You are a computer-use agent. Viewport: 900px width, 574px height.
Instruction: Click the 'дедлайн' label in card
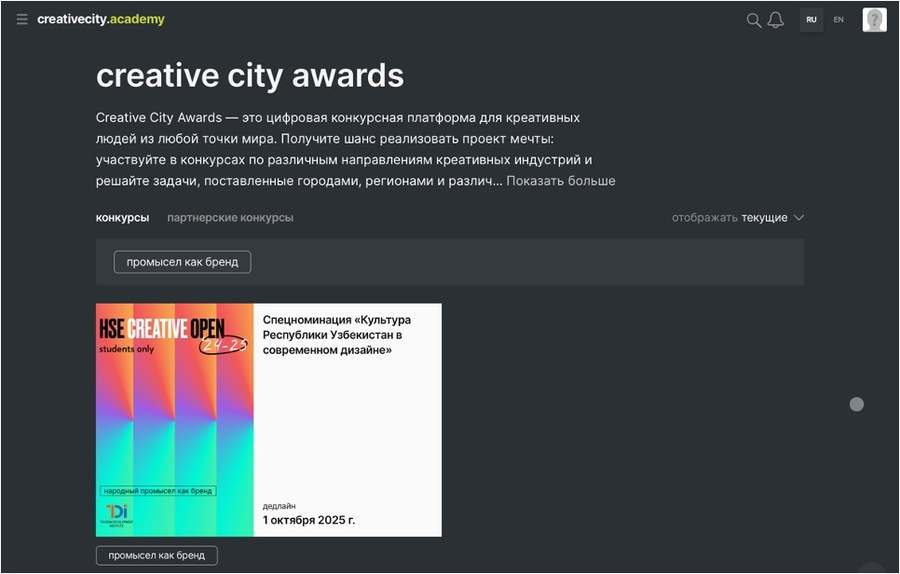click(279, 506)
